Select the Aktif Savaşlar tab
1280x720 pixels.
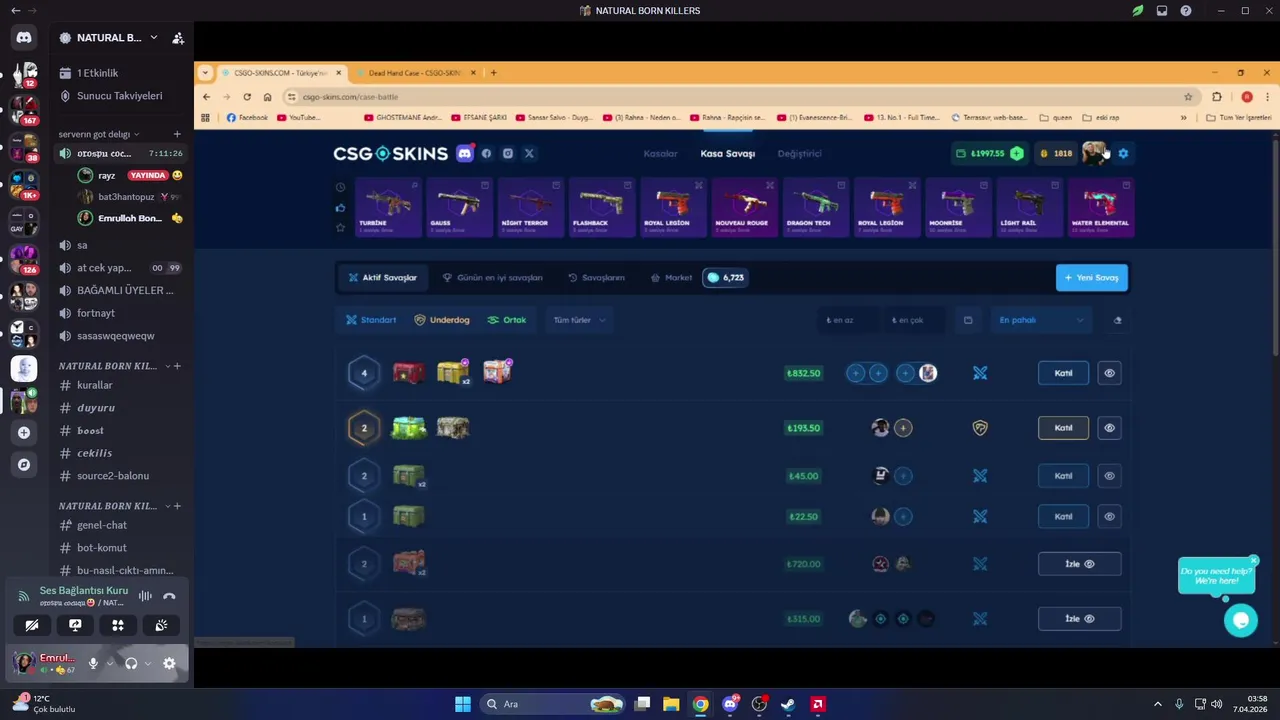[x=382, y=277]
